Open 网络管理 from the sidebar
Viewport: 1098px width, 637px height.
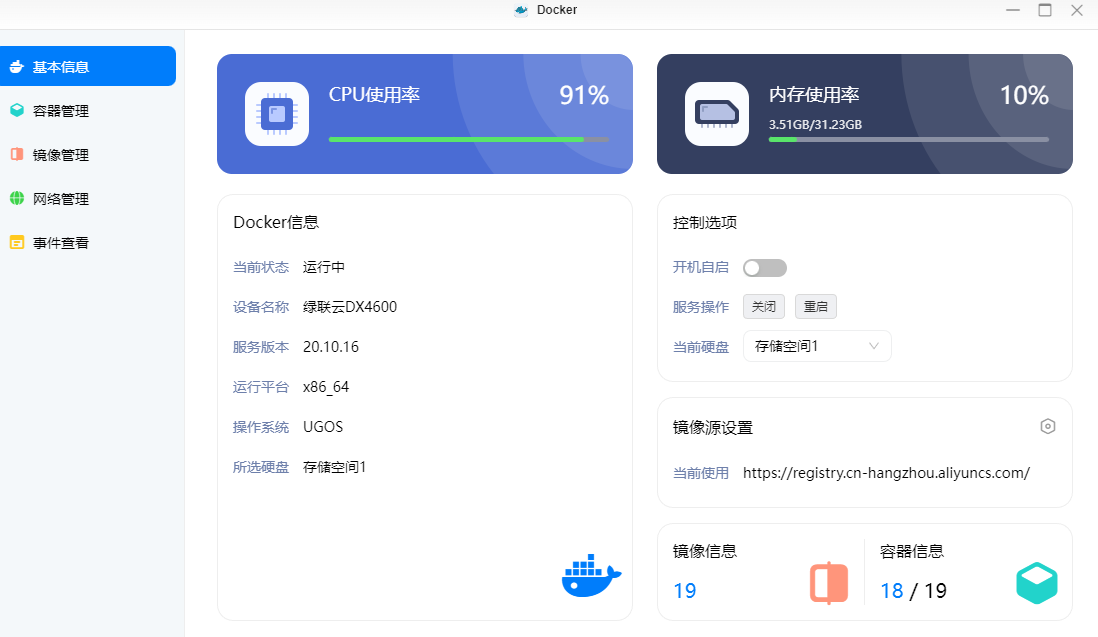[x=60, y=199]
